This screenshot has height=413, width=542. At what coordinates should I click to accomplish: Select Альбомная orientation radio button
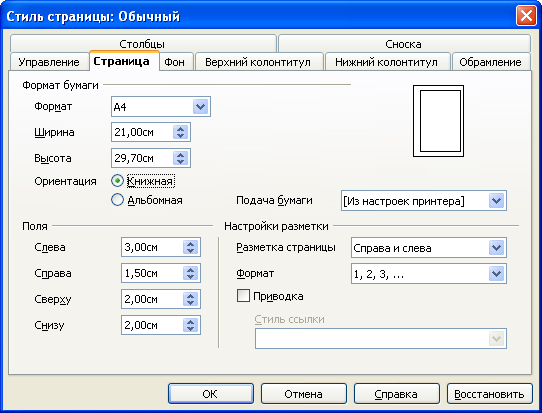click(x=117, y=200)
